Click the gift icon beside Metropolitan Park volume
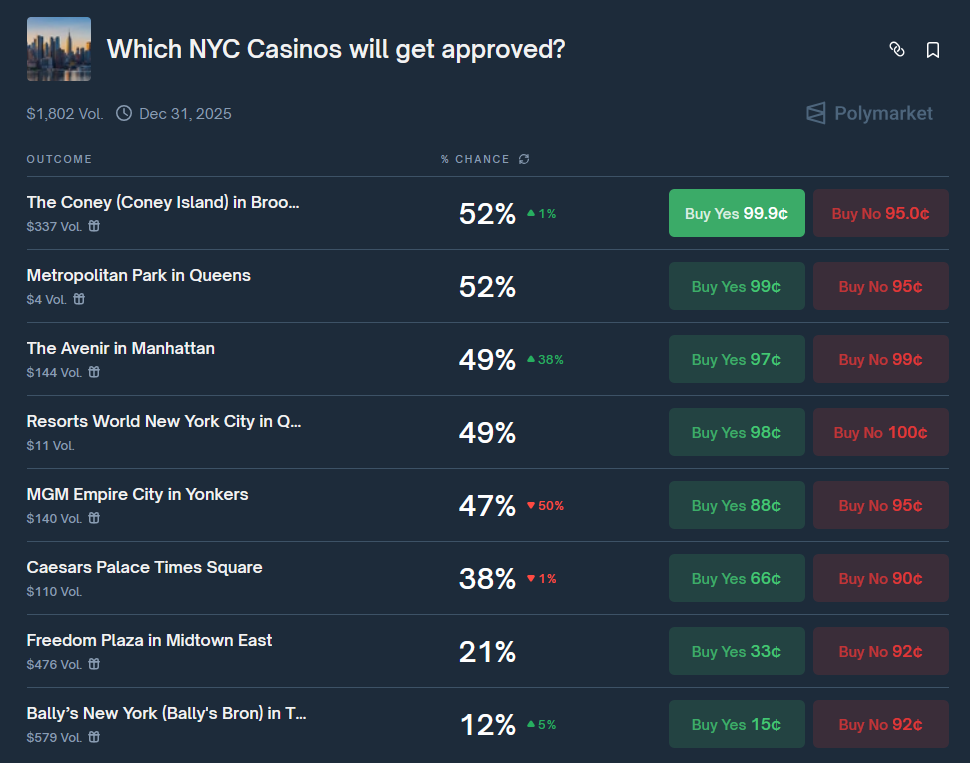The width and height of the screenshot is (970, 763). pos(79,299)
